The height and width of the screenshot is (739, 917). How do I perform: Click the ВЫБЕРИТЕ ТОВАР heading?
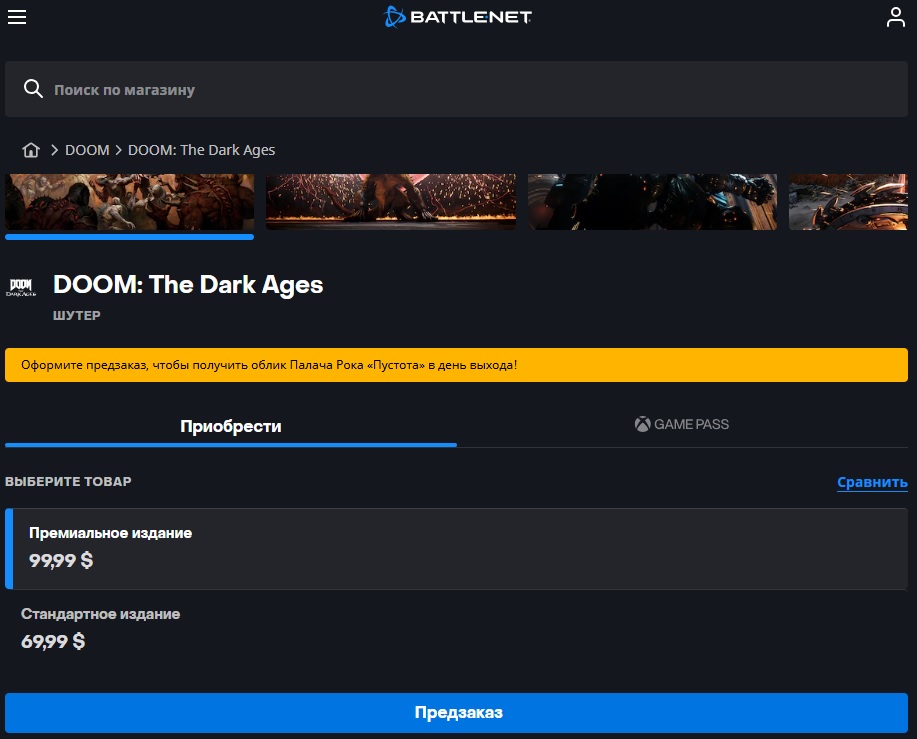tap(68, 482)
